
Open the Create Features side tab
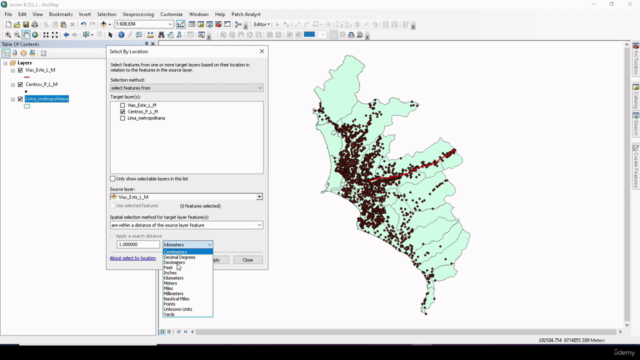tap(636, 166)
